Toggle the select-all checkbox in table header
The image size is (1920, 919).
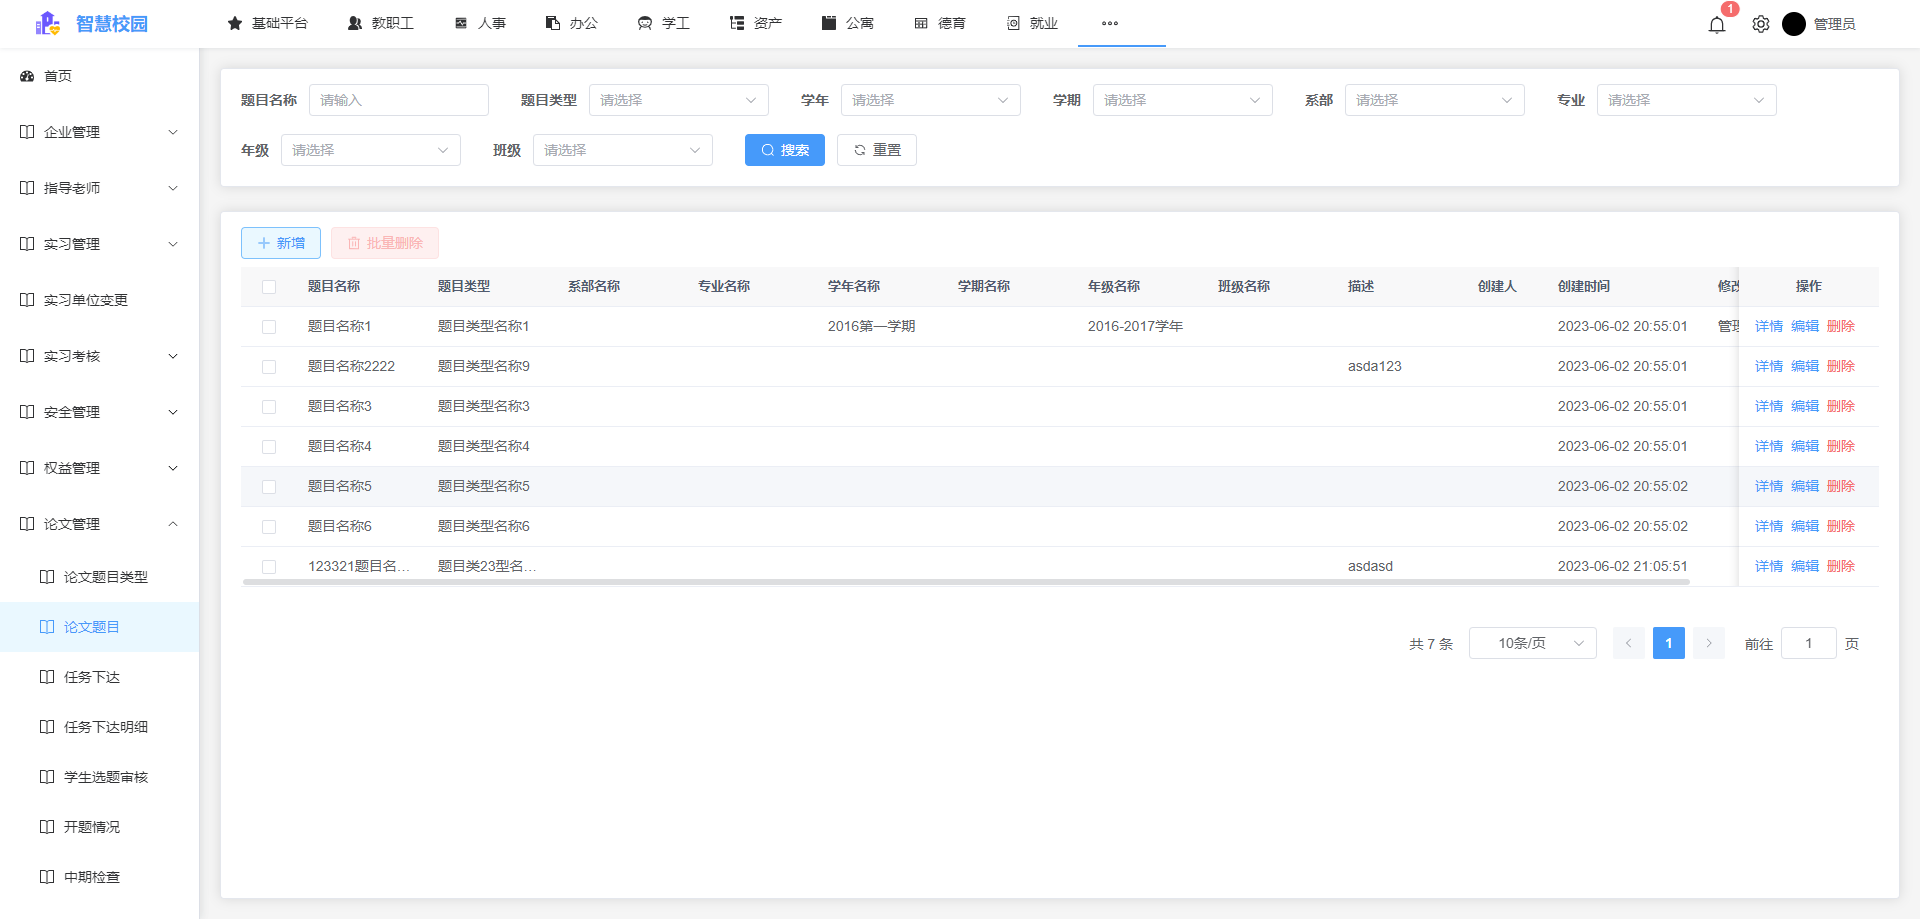(x=269, y=287)
